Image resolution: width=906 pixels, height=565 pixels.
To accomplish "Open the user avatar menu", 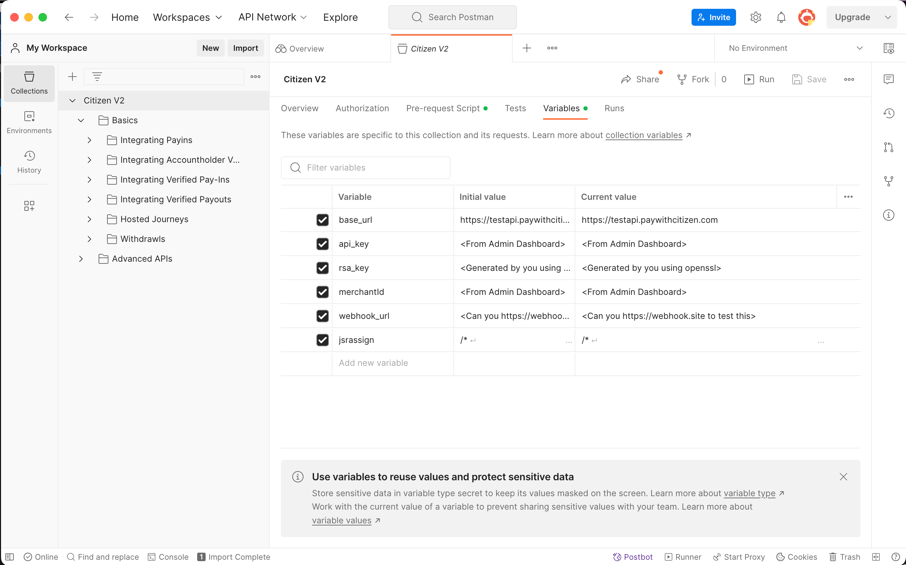I will click(x=807, y=17).
